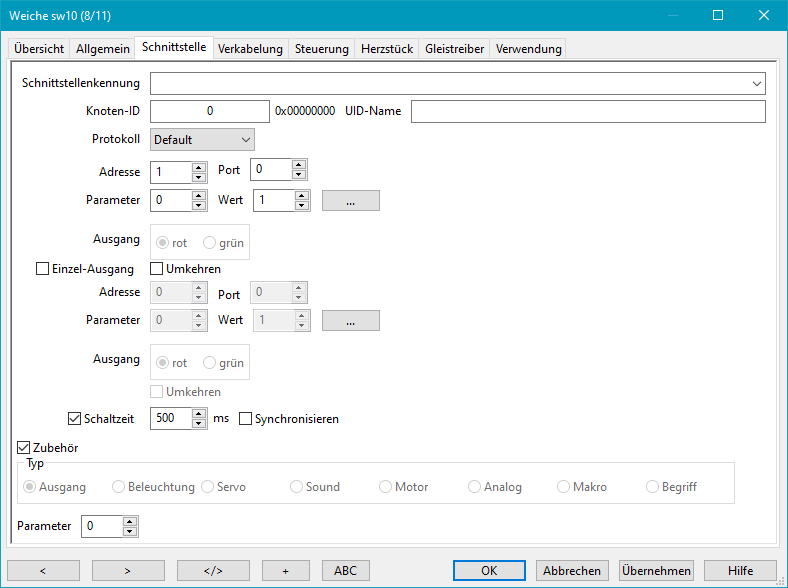Click the UID-Name text field
Screen dimensions: 788x588
click(587, 111)
